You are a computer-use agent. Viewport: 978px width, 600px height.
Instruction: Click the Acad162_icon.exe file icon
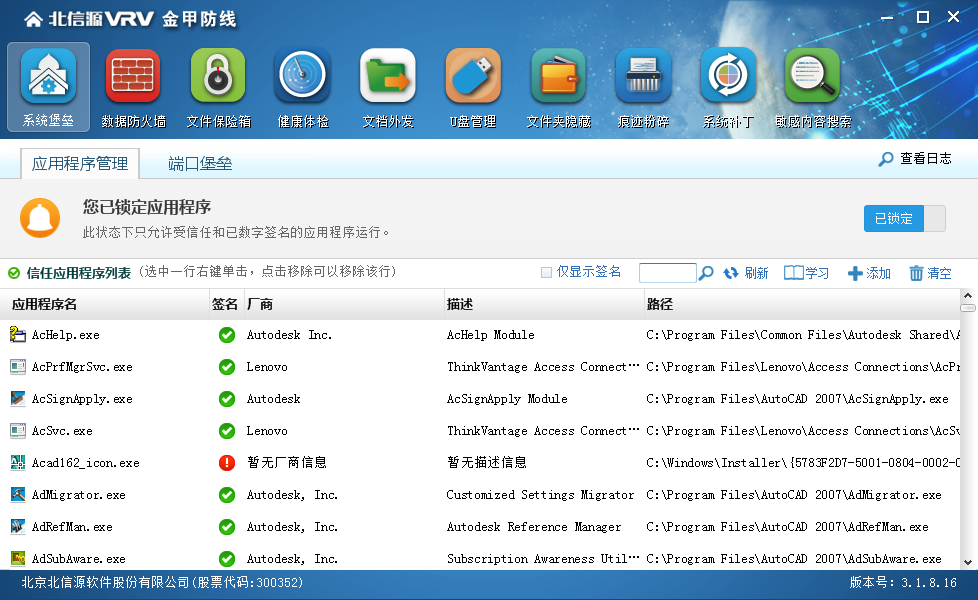(17, 463)
